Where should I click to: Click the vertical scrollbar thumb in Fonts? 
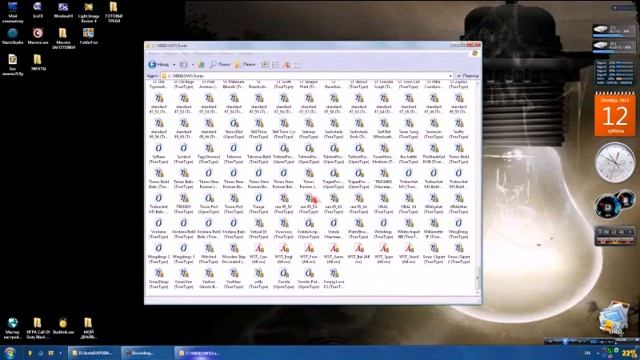[x=478, y=278]
